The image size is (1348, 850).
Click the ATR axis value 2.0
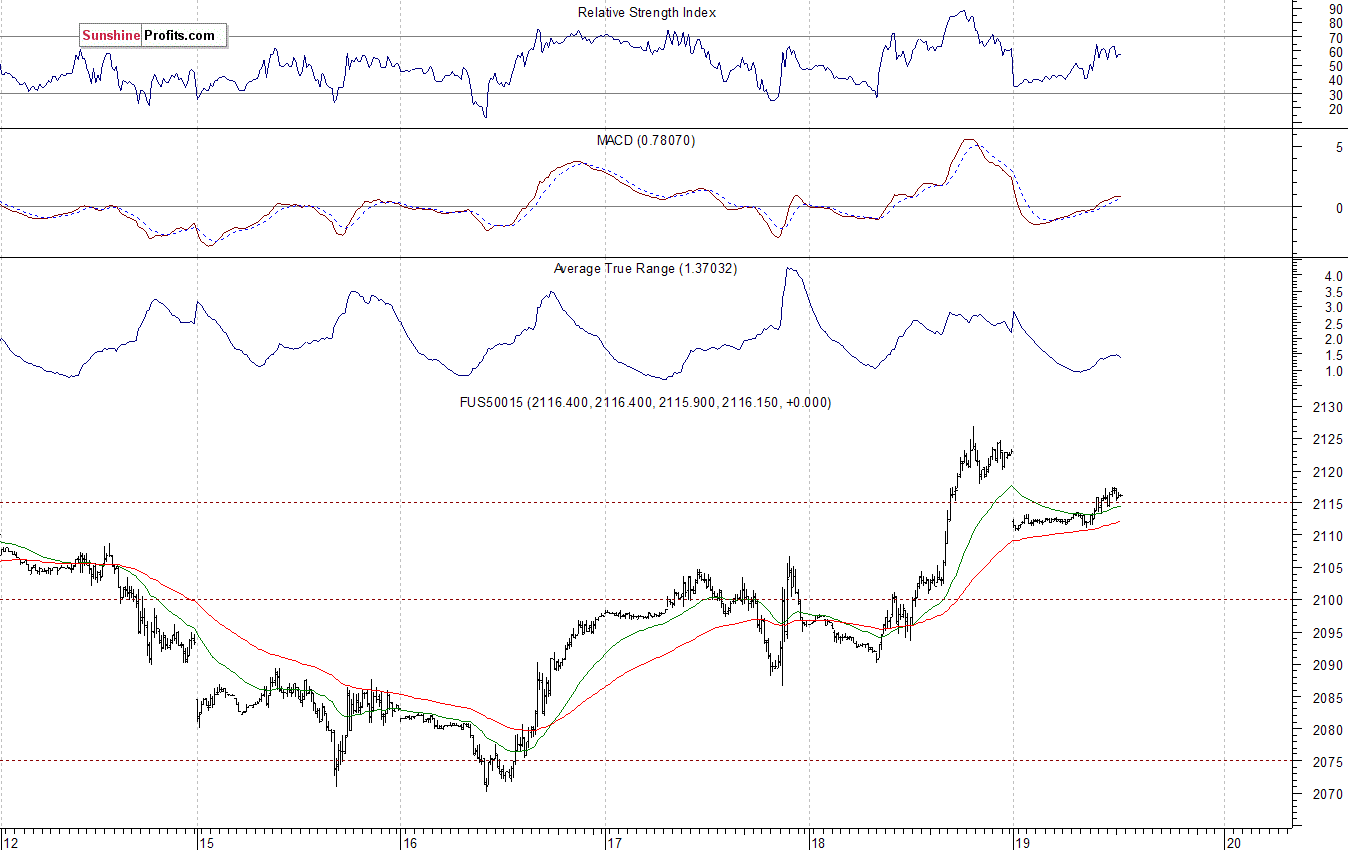click(x=1332, y=340)
